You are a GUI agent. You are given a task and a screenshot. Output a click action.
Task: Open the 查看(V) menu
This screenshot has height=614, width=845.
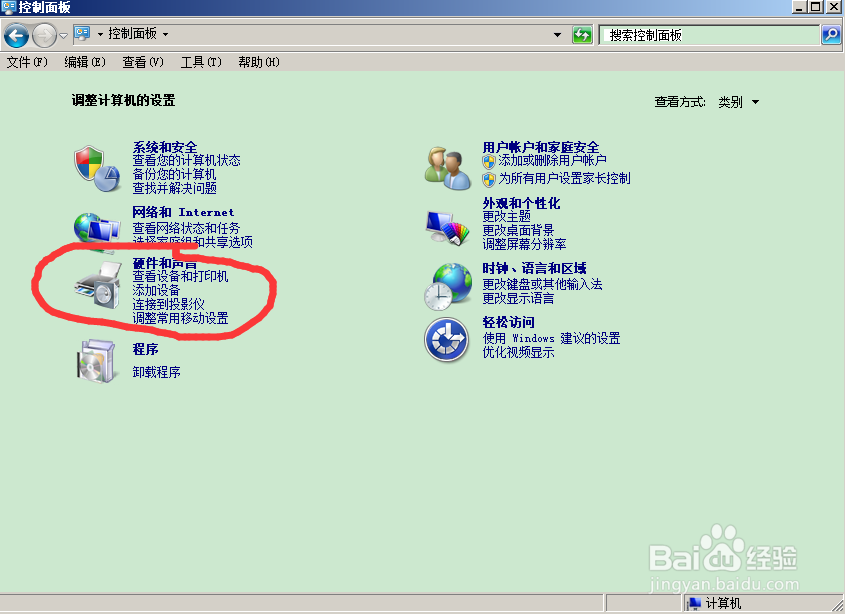point(143,63)
